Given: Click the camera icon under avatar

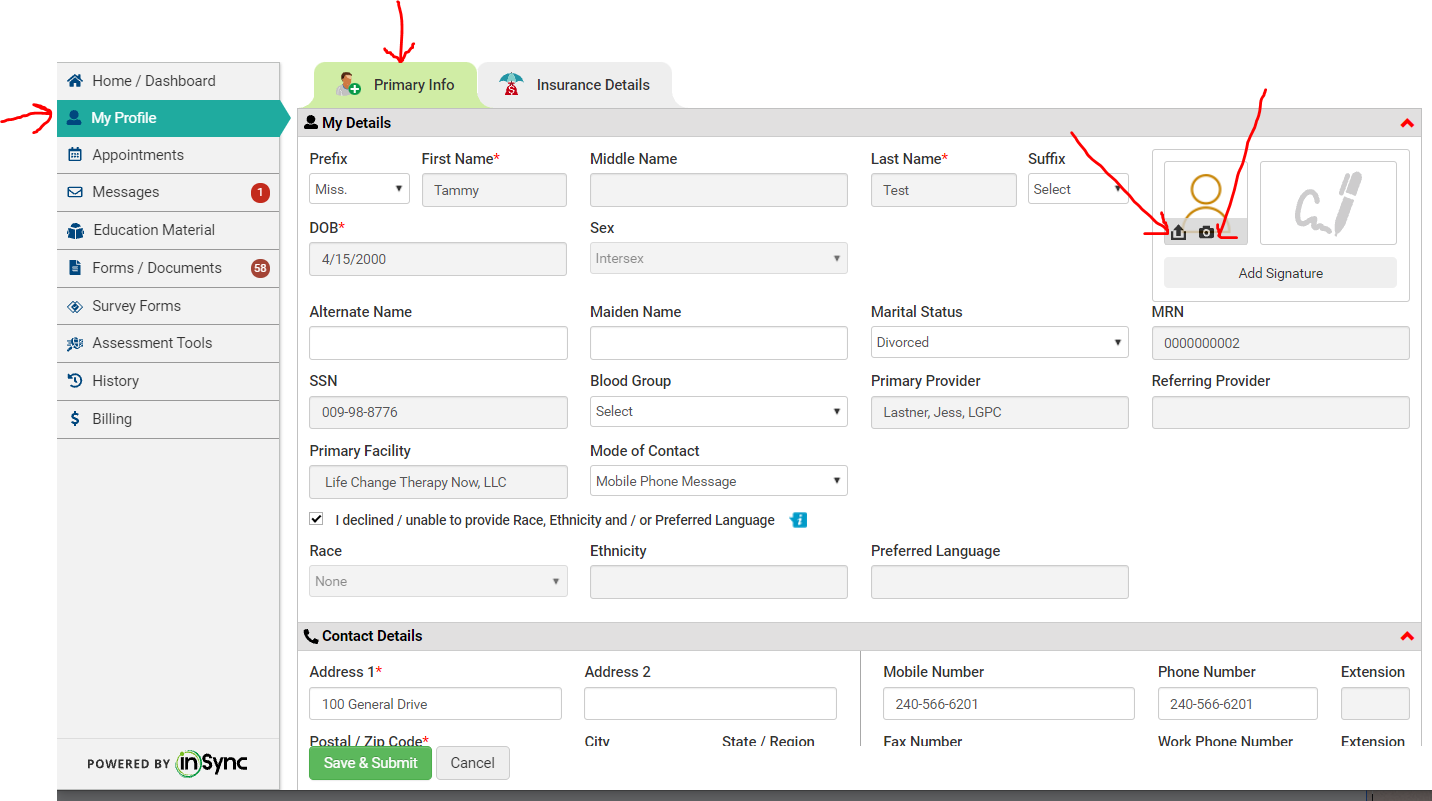Looking at the screenshot, I should (1206, 232).
